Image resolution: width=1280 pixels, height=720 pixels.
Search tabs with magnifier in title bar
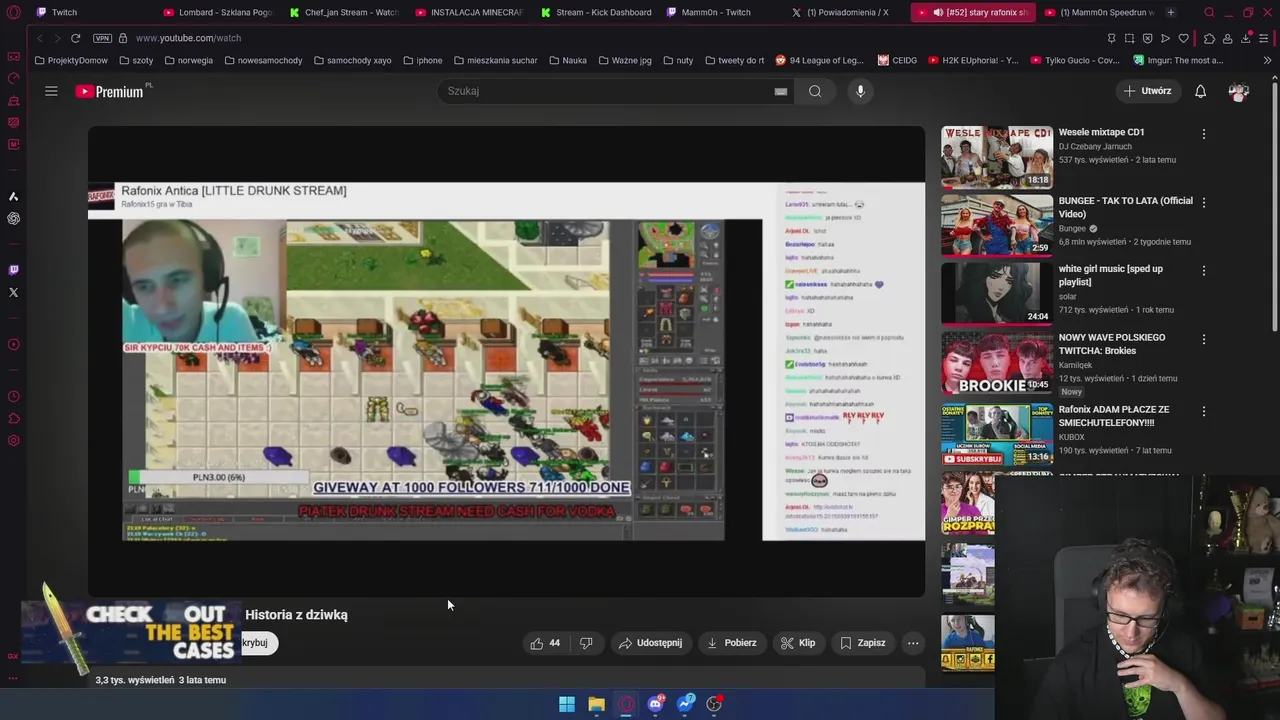tap(1209, 12)
